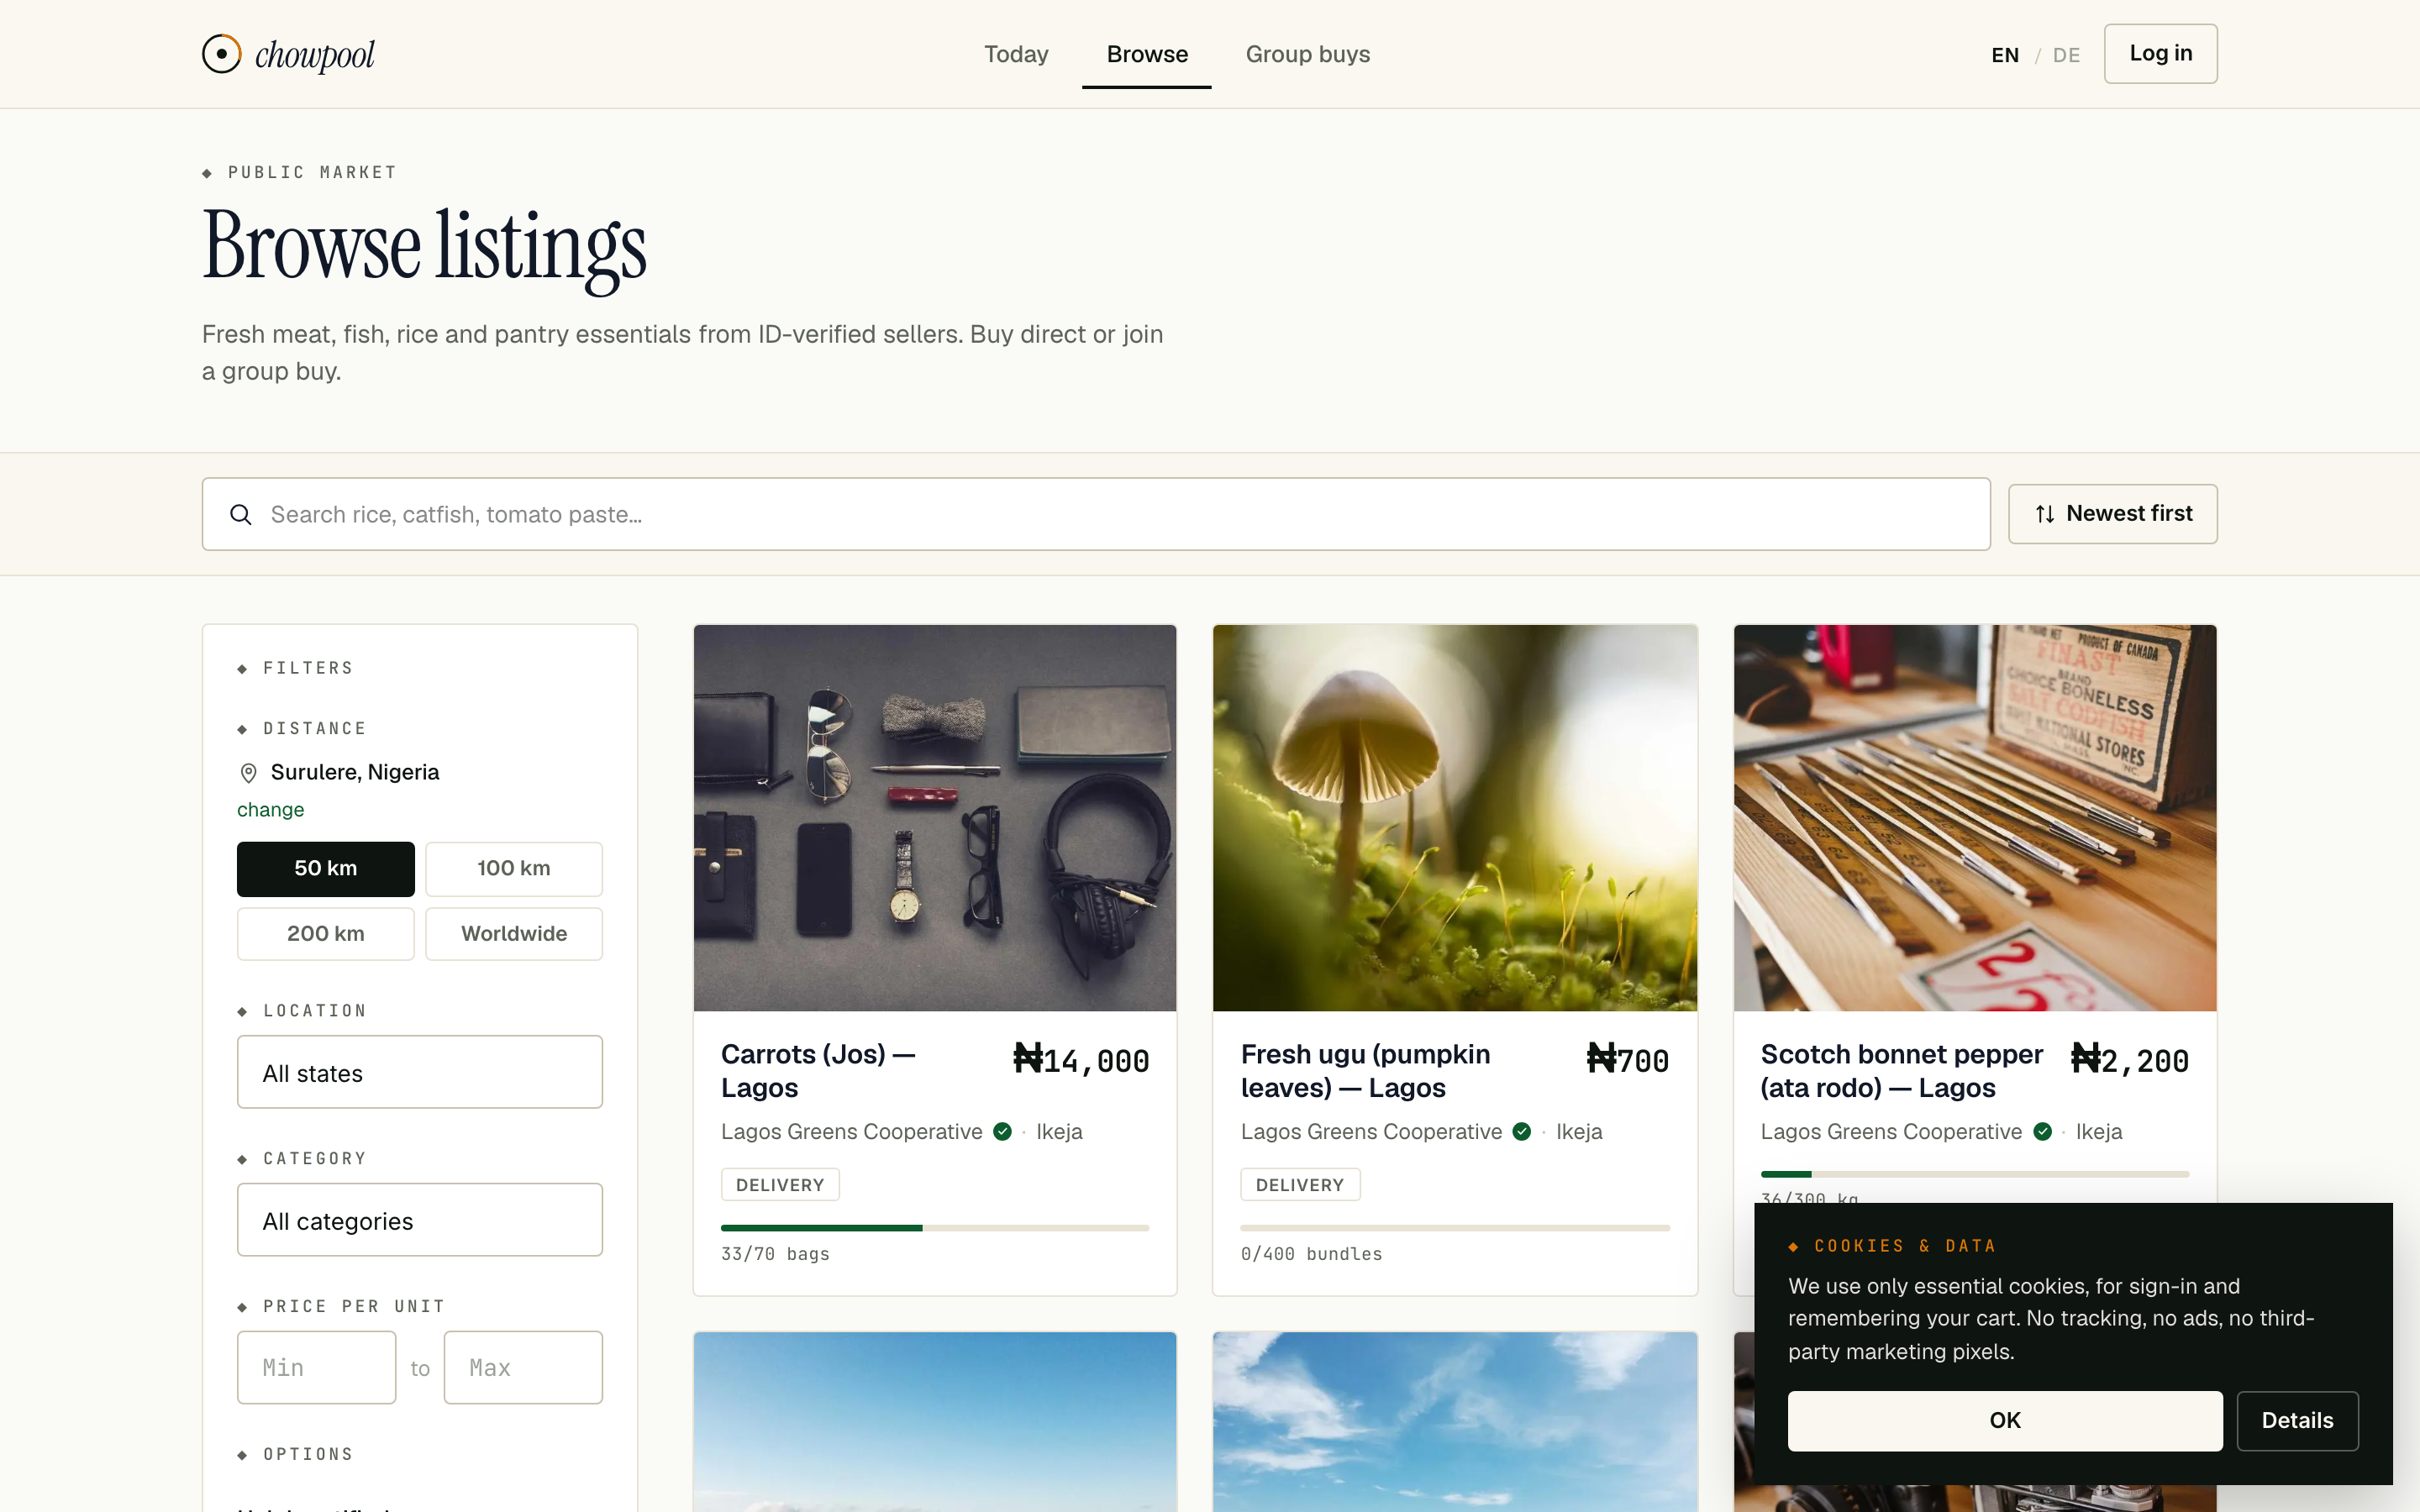
Task: Open the All states dropdown
Action: pyautogui.click(x=420, y=1072)
